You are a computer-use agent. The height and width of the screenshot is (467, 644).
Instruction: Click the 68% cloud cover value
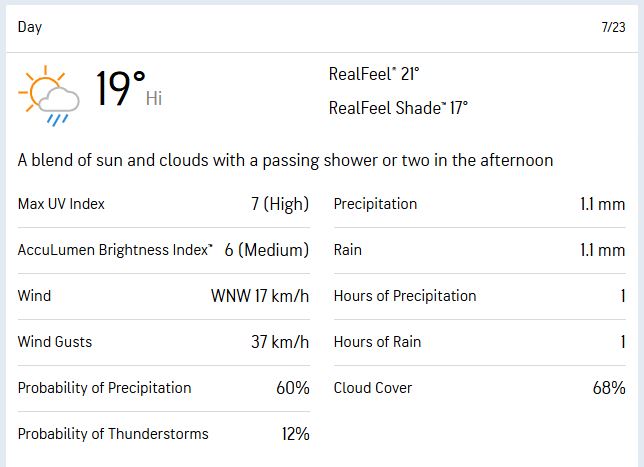(609, 388)
